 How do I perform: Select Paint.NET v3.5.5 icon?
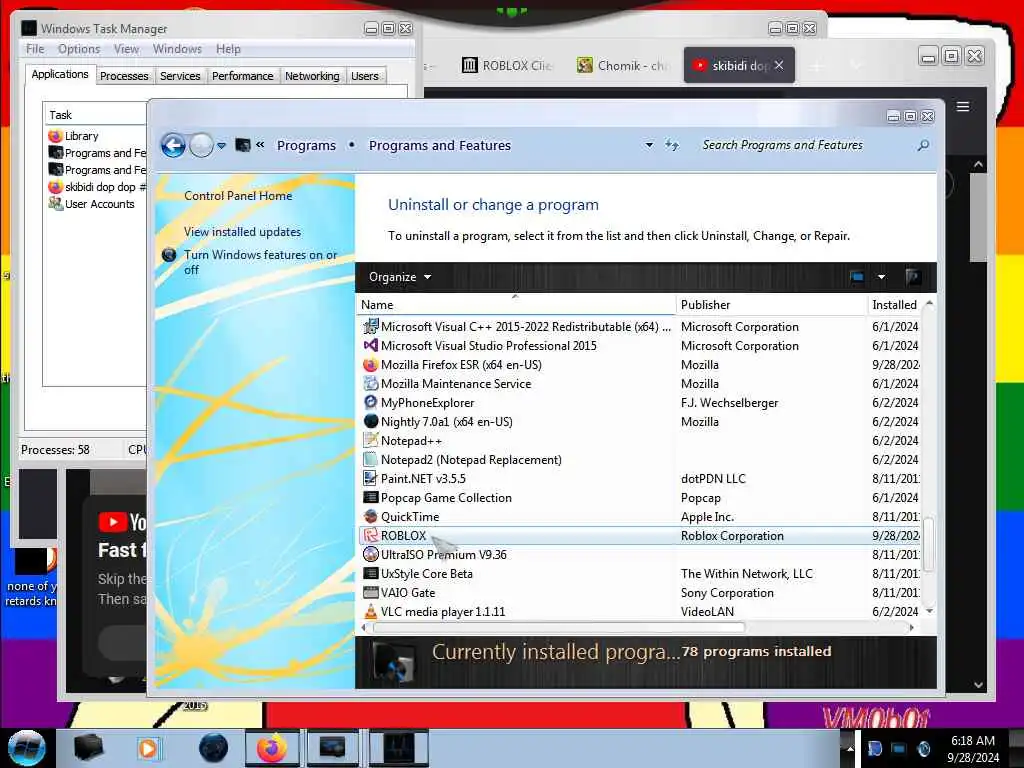click(x=370, y=478)
